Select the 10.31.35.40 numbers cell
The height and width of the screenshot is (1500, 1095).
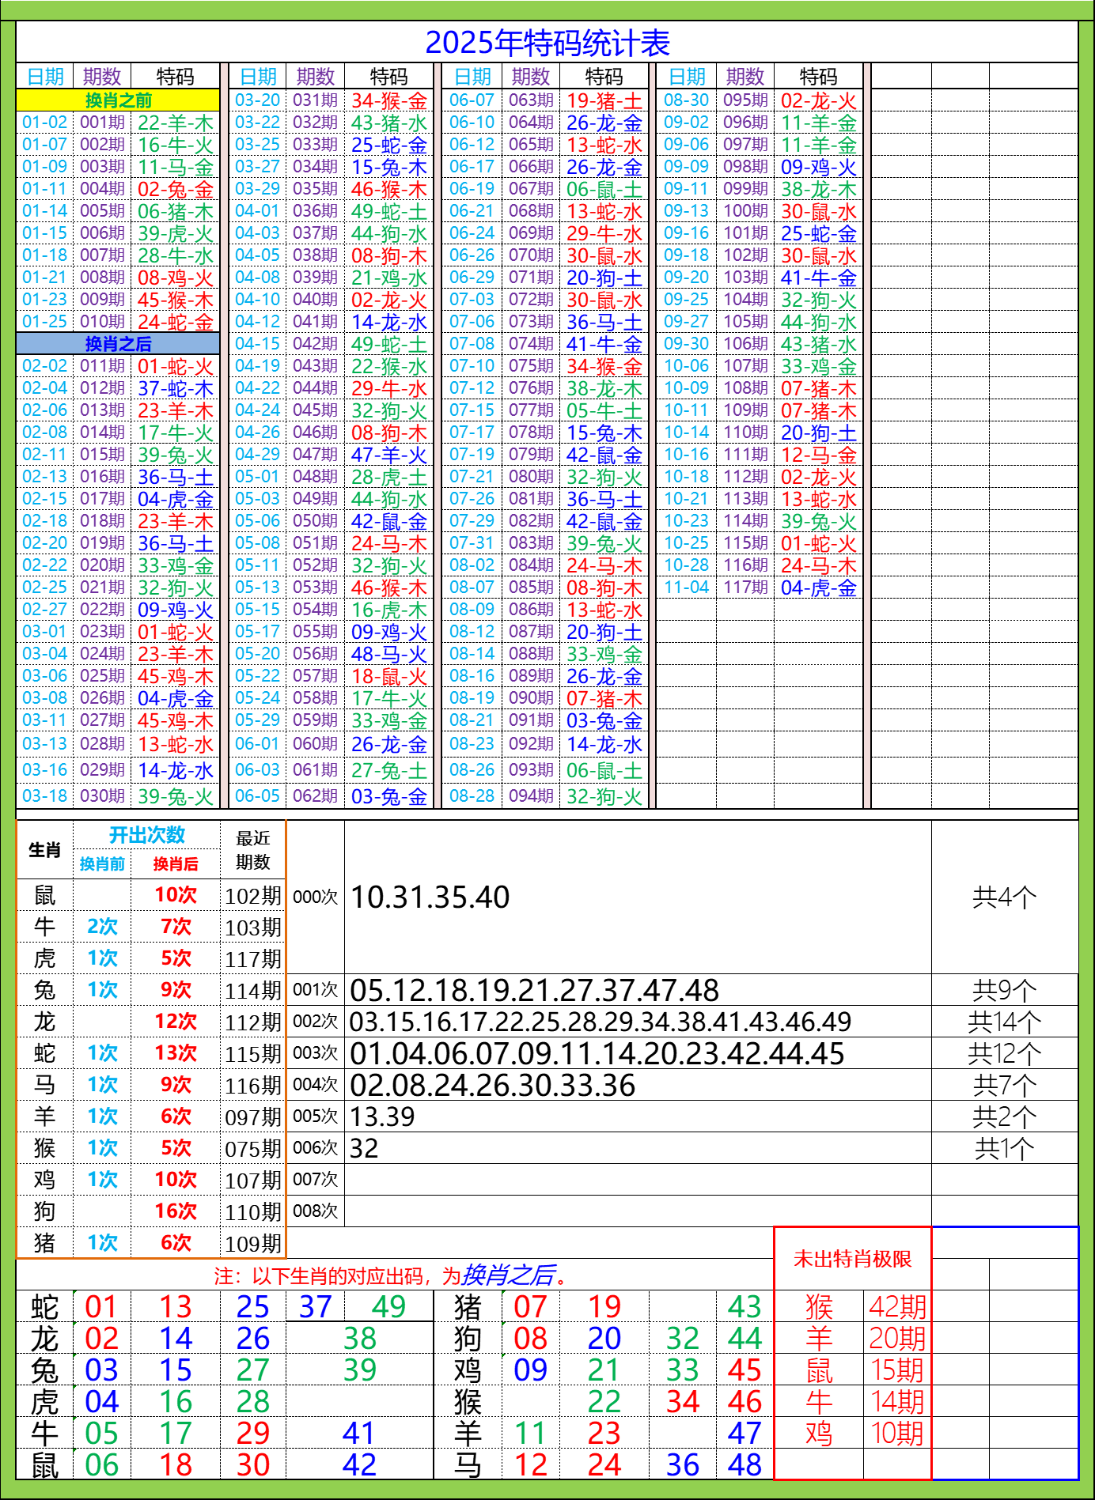click(430, 897)
